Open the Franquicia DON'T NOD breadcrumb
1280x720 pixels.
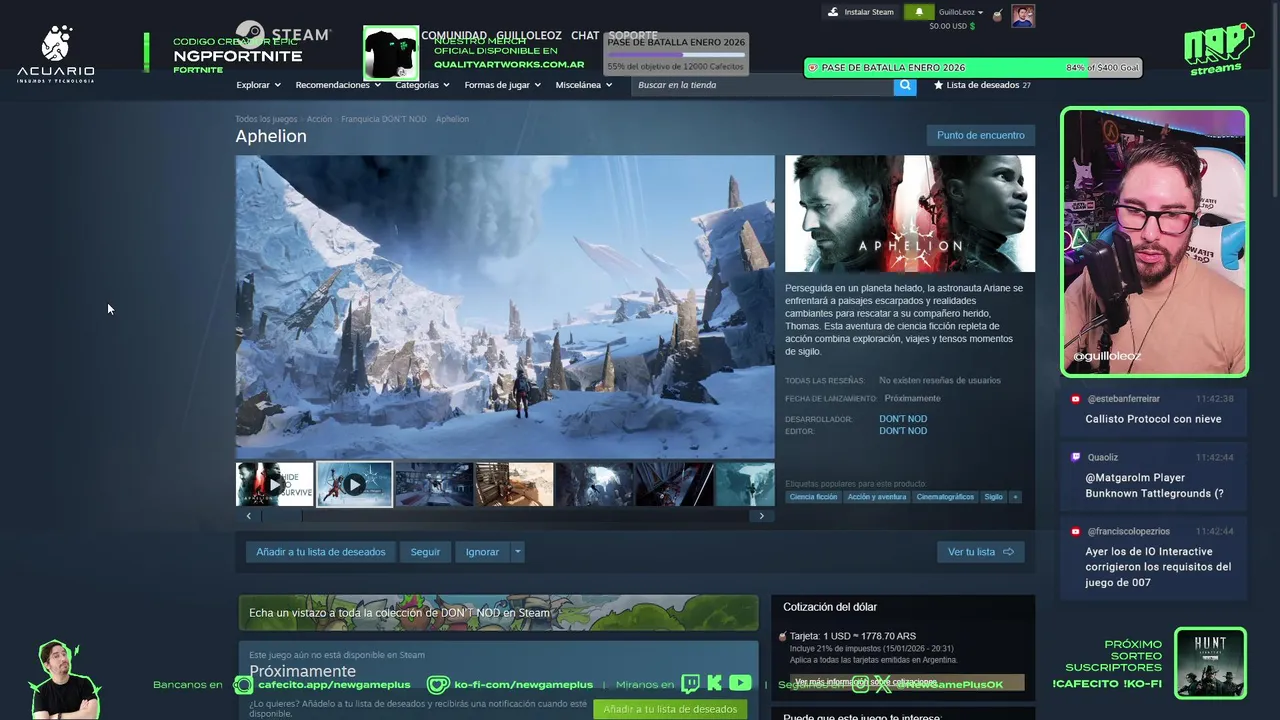pos(383,119)
